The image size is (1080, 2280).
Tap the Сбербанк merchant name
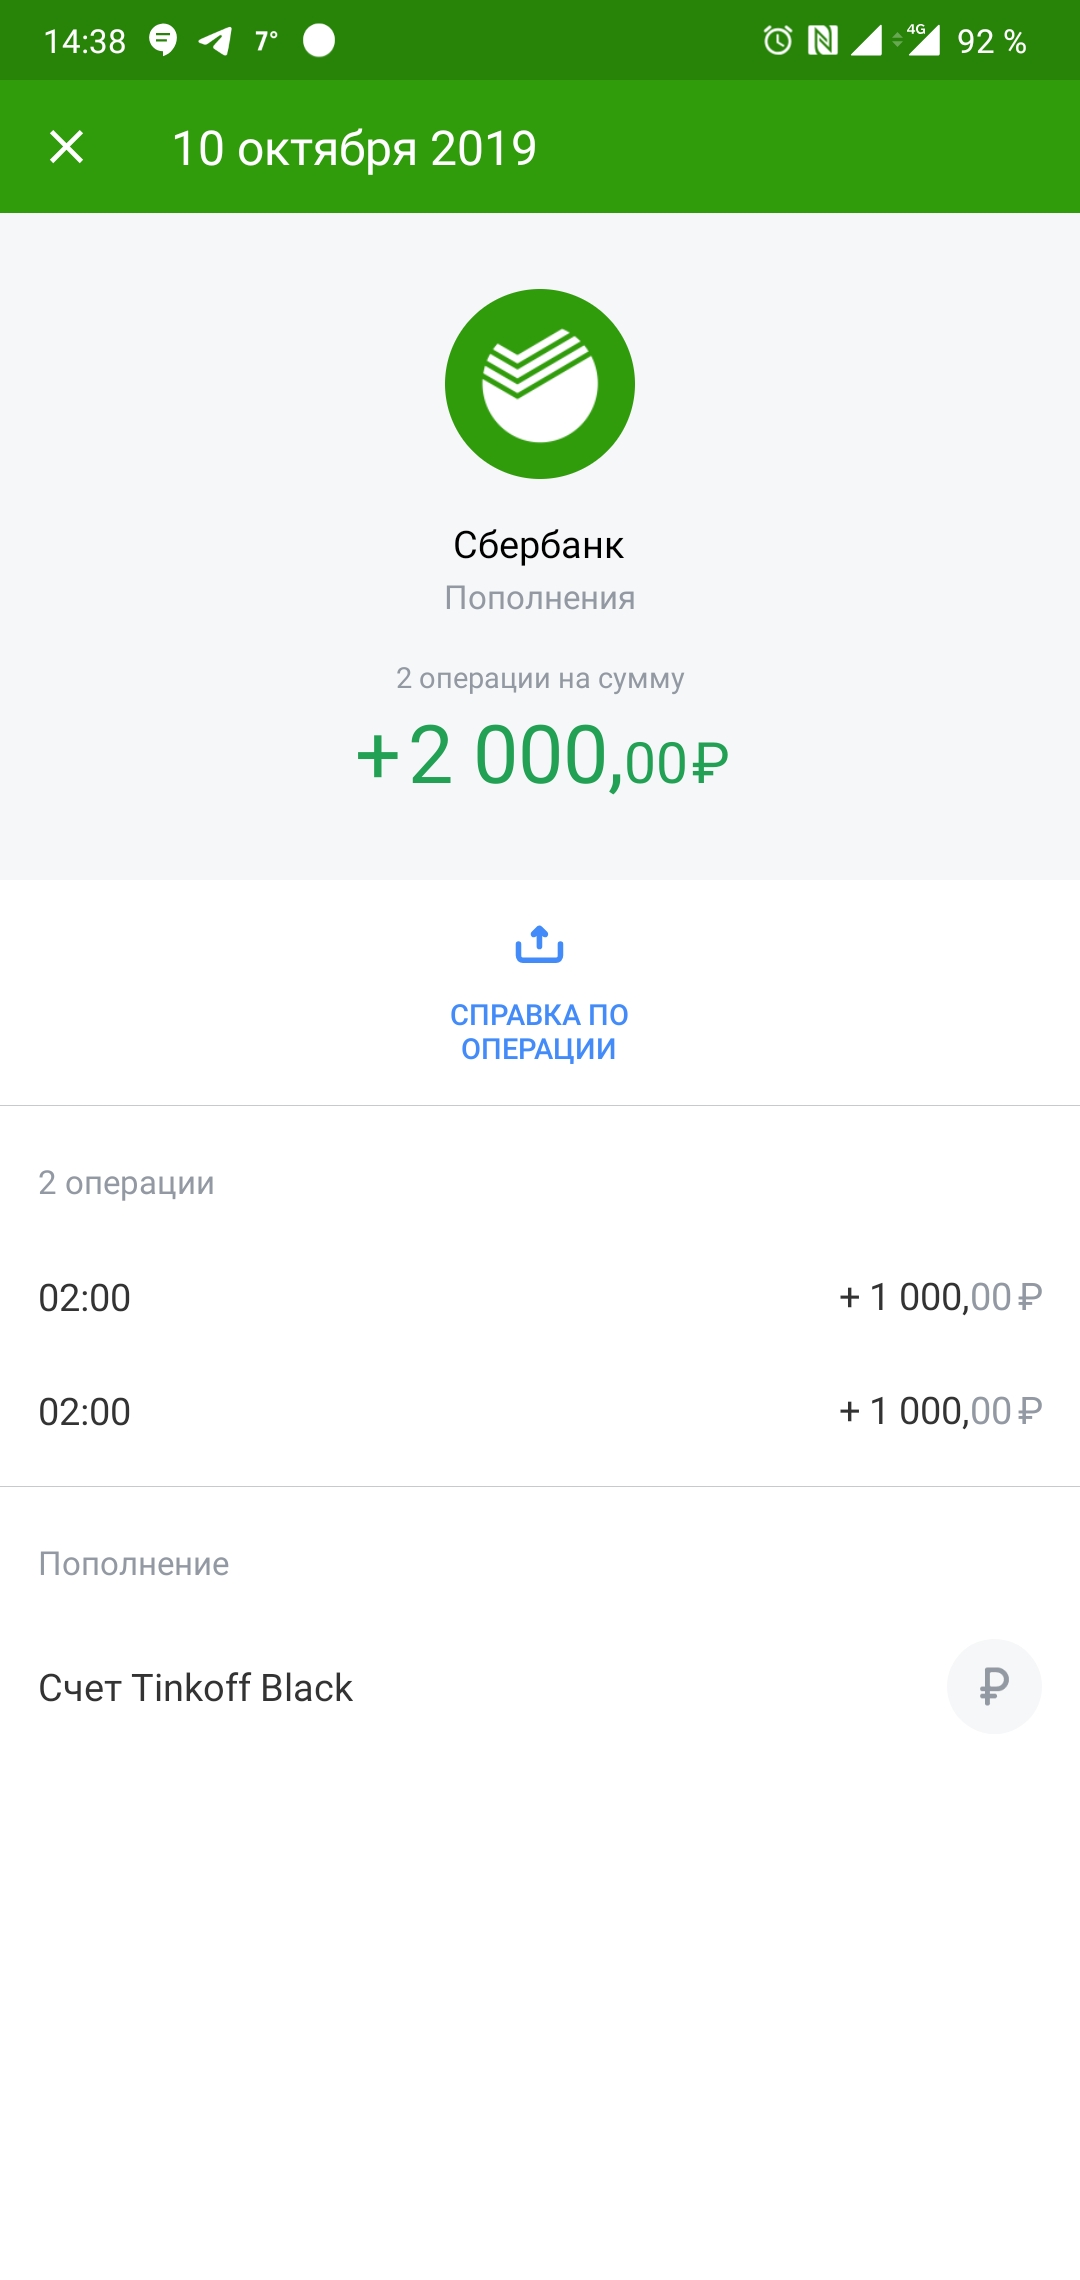pyautogui.click(x=539, y=545)
